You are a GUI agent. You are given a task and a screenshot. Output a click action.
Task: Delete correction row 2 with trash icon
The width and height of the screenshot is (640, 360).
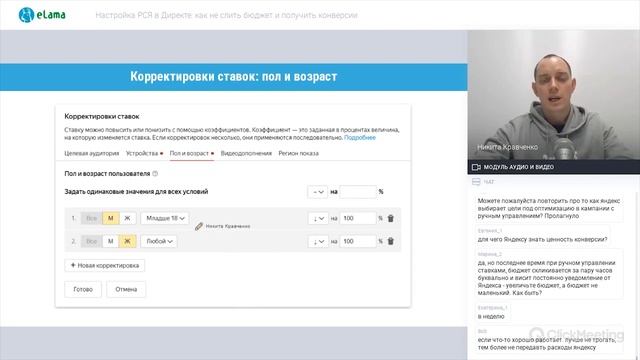391,241
